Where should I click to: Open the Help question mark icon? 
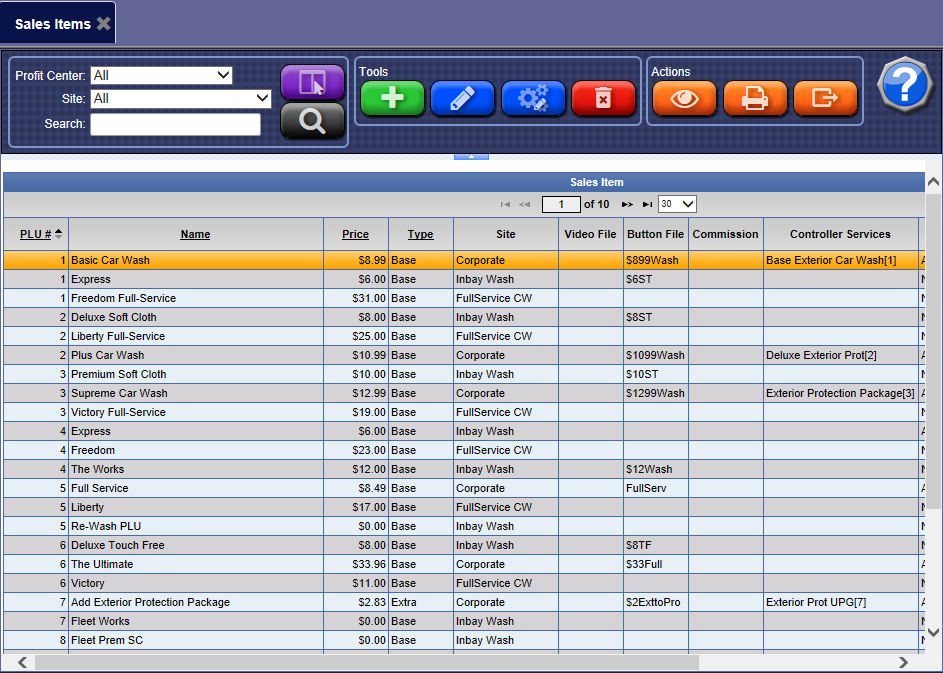point(904,85)
